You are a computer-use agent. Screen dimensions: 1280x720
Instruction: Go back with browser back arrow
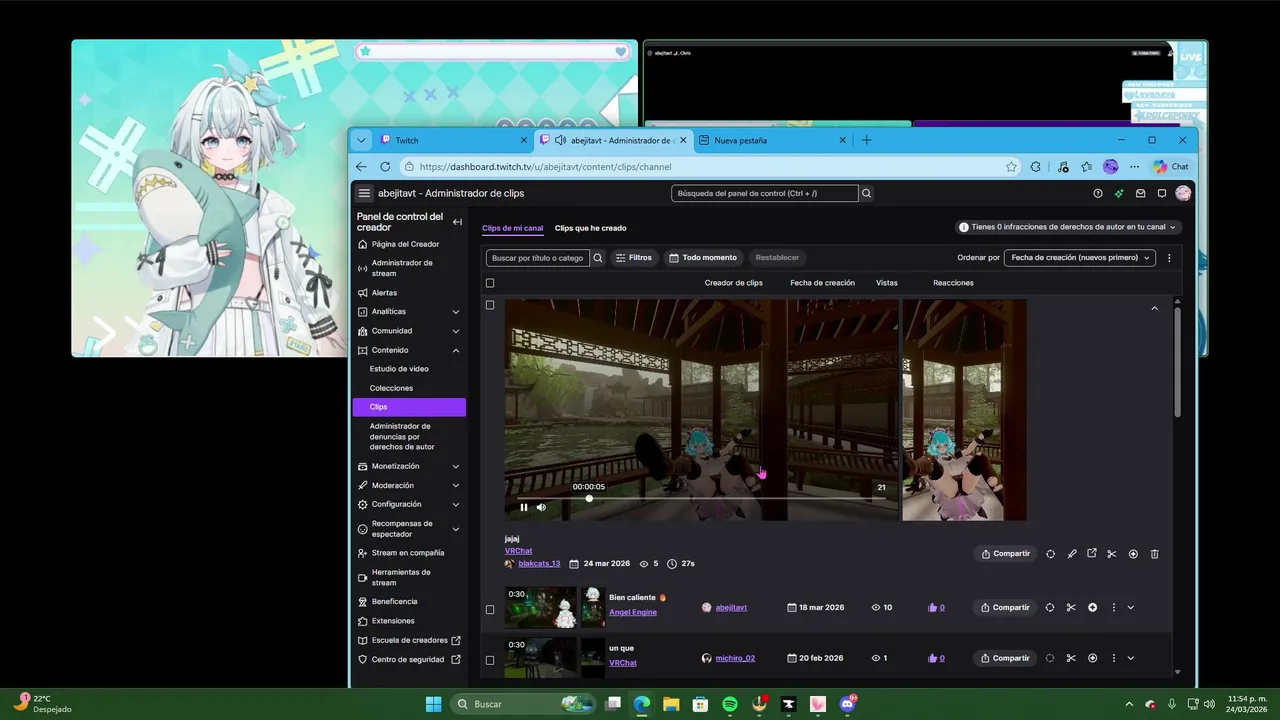pos(362,167)
